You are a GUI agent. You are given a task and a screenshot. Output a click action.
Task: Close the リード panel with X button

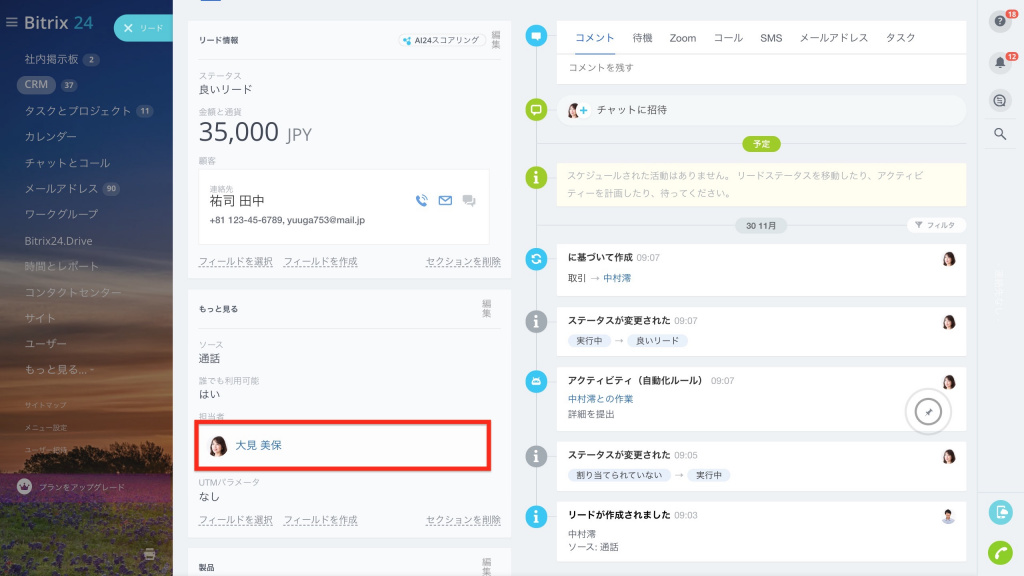click(128, 28)
